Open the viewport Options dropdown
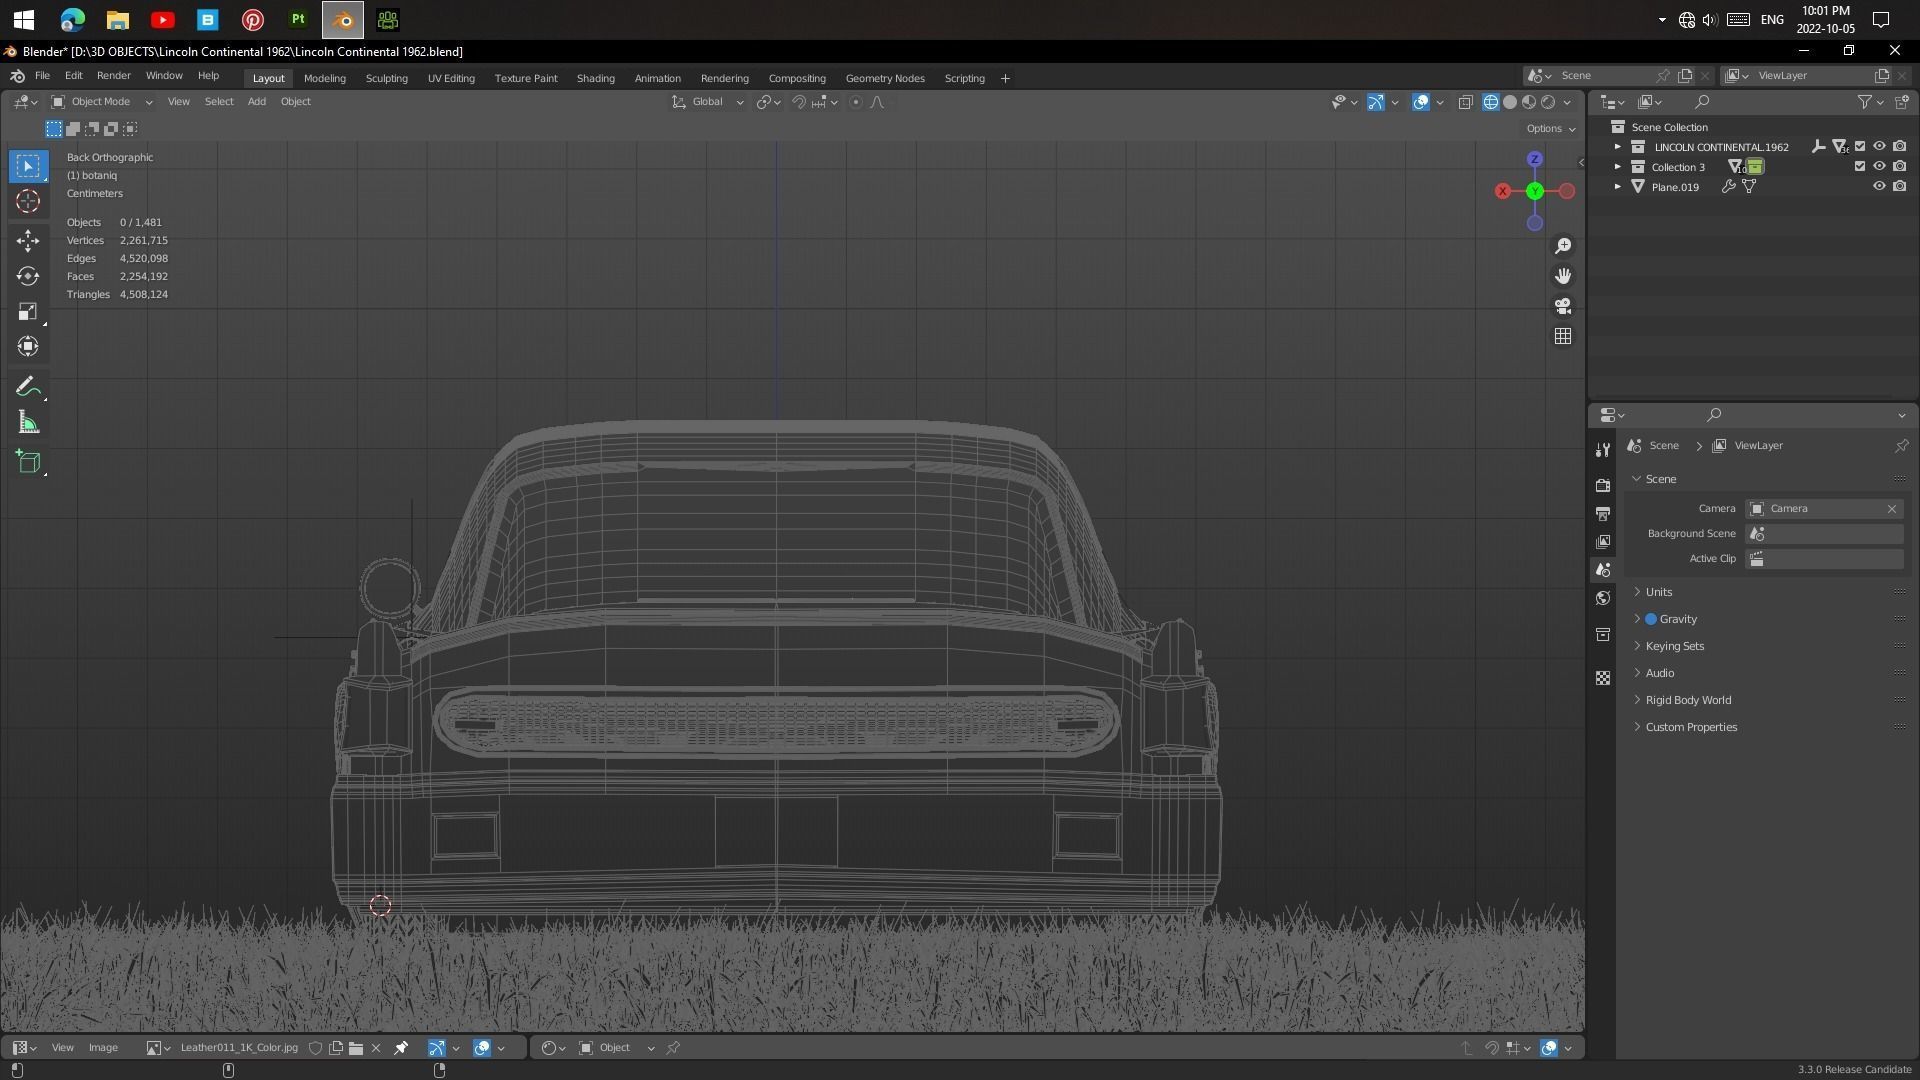The width and height of the screenshot is (1920, 1080). [1550, 129]
